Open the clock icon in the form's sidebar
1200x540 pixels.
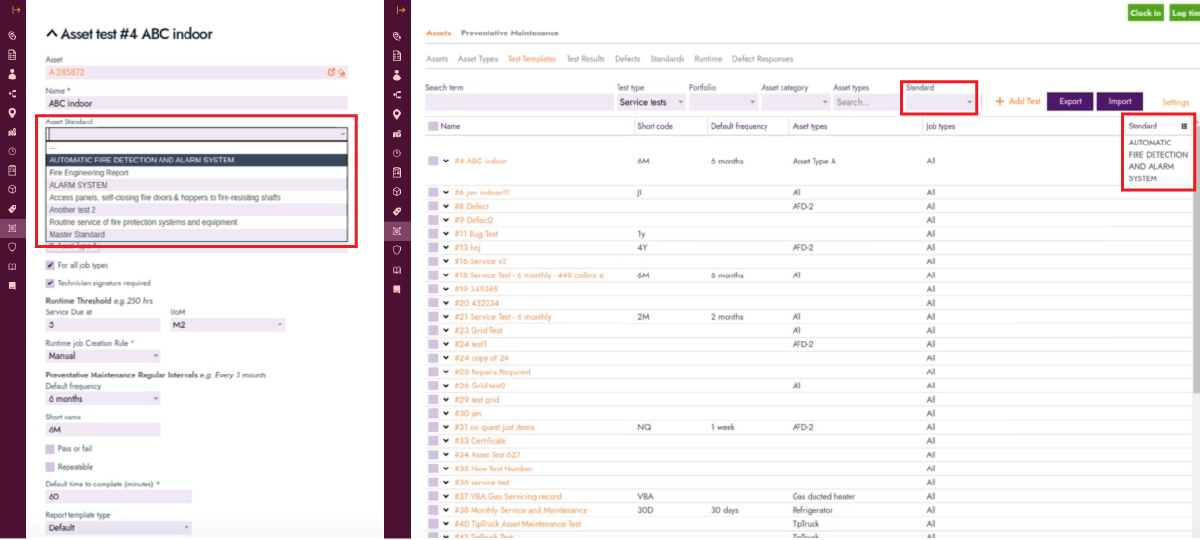click(x=13, y=151)
